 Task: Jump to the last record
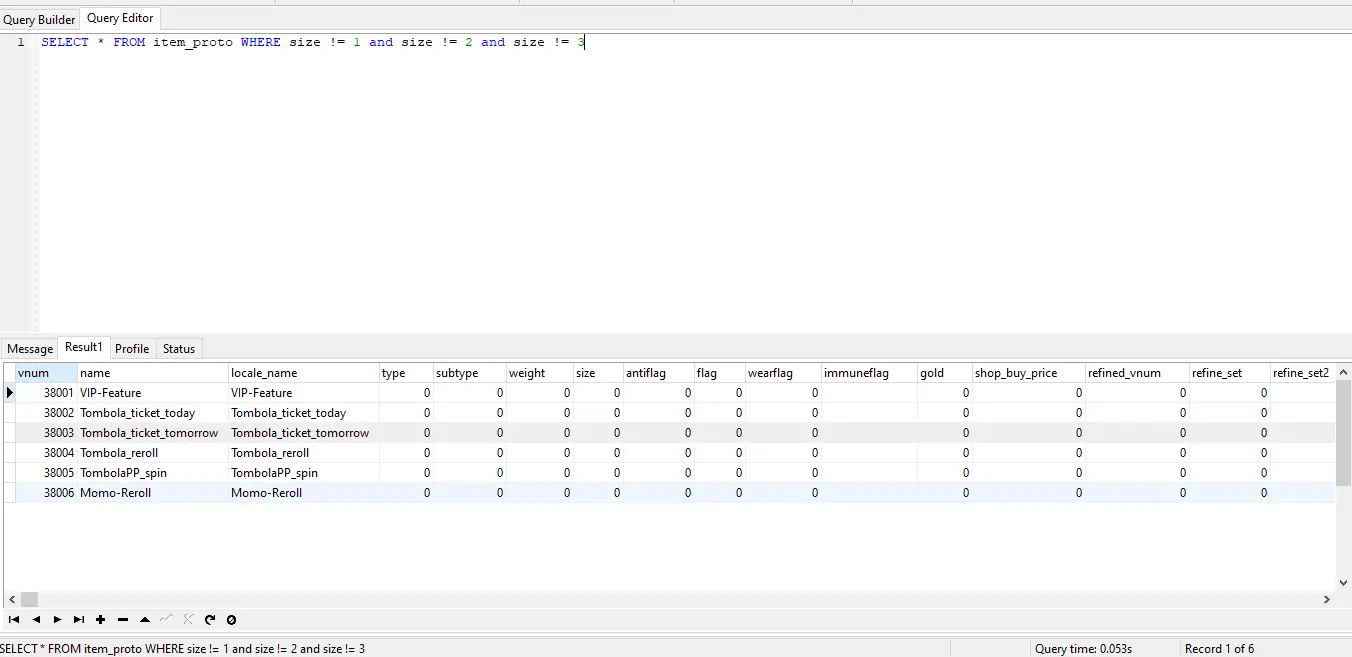click(x=79, y=620)
